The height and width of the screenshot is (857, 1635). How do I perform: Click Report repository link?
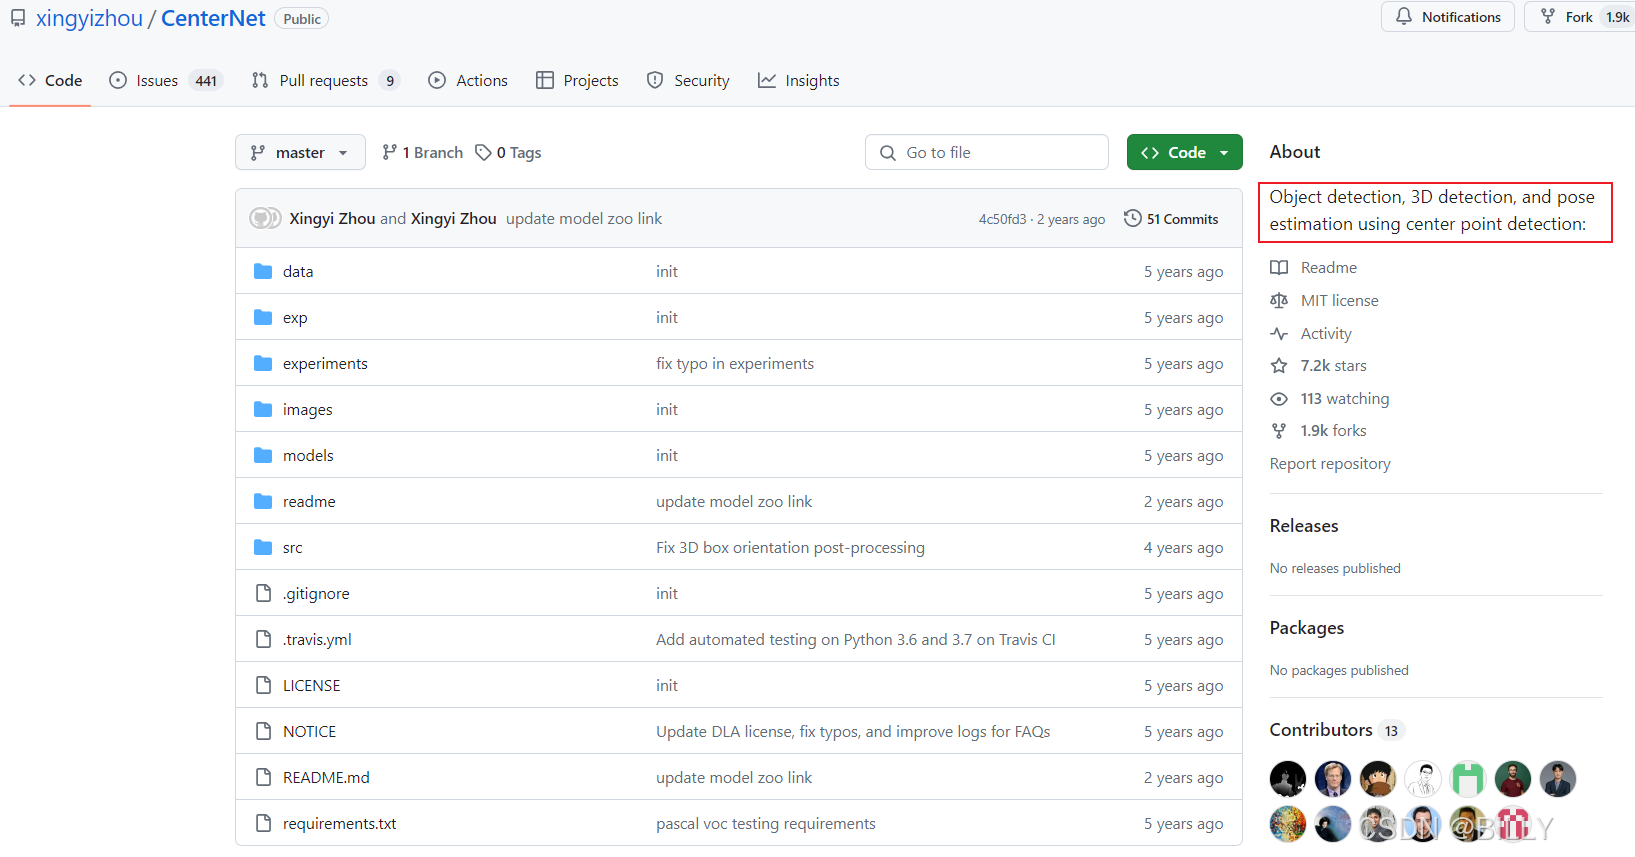[1330, 463]
